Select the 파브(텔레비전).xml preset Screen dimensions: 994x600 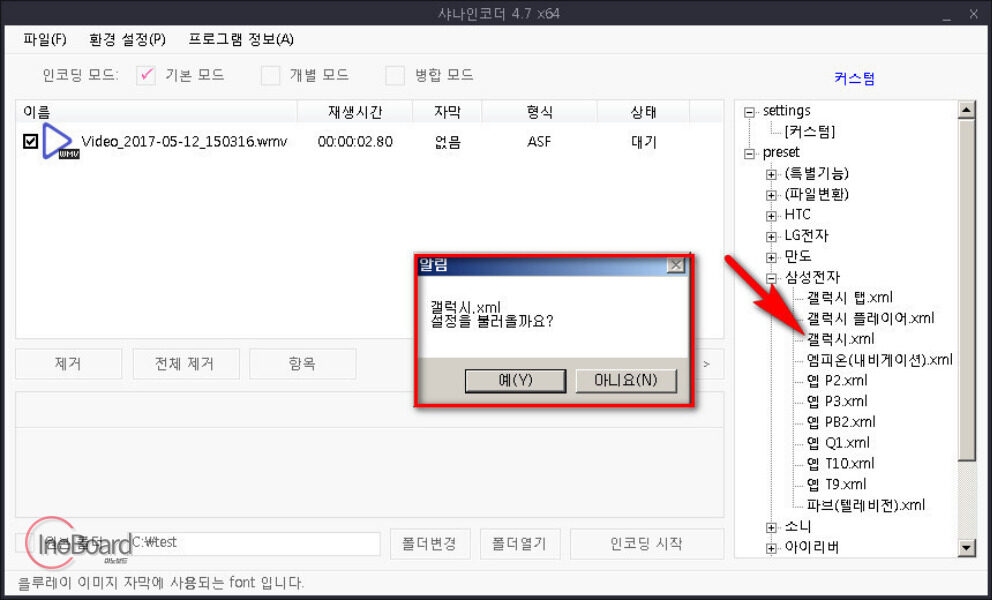point(865,505)
